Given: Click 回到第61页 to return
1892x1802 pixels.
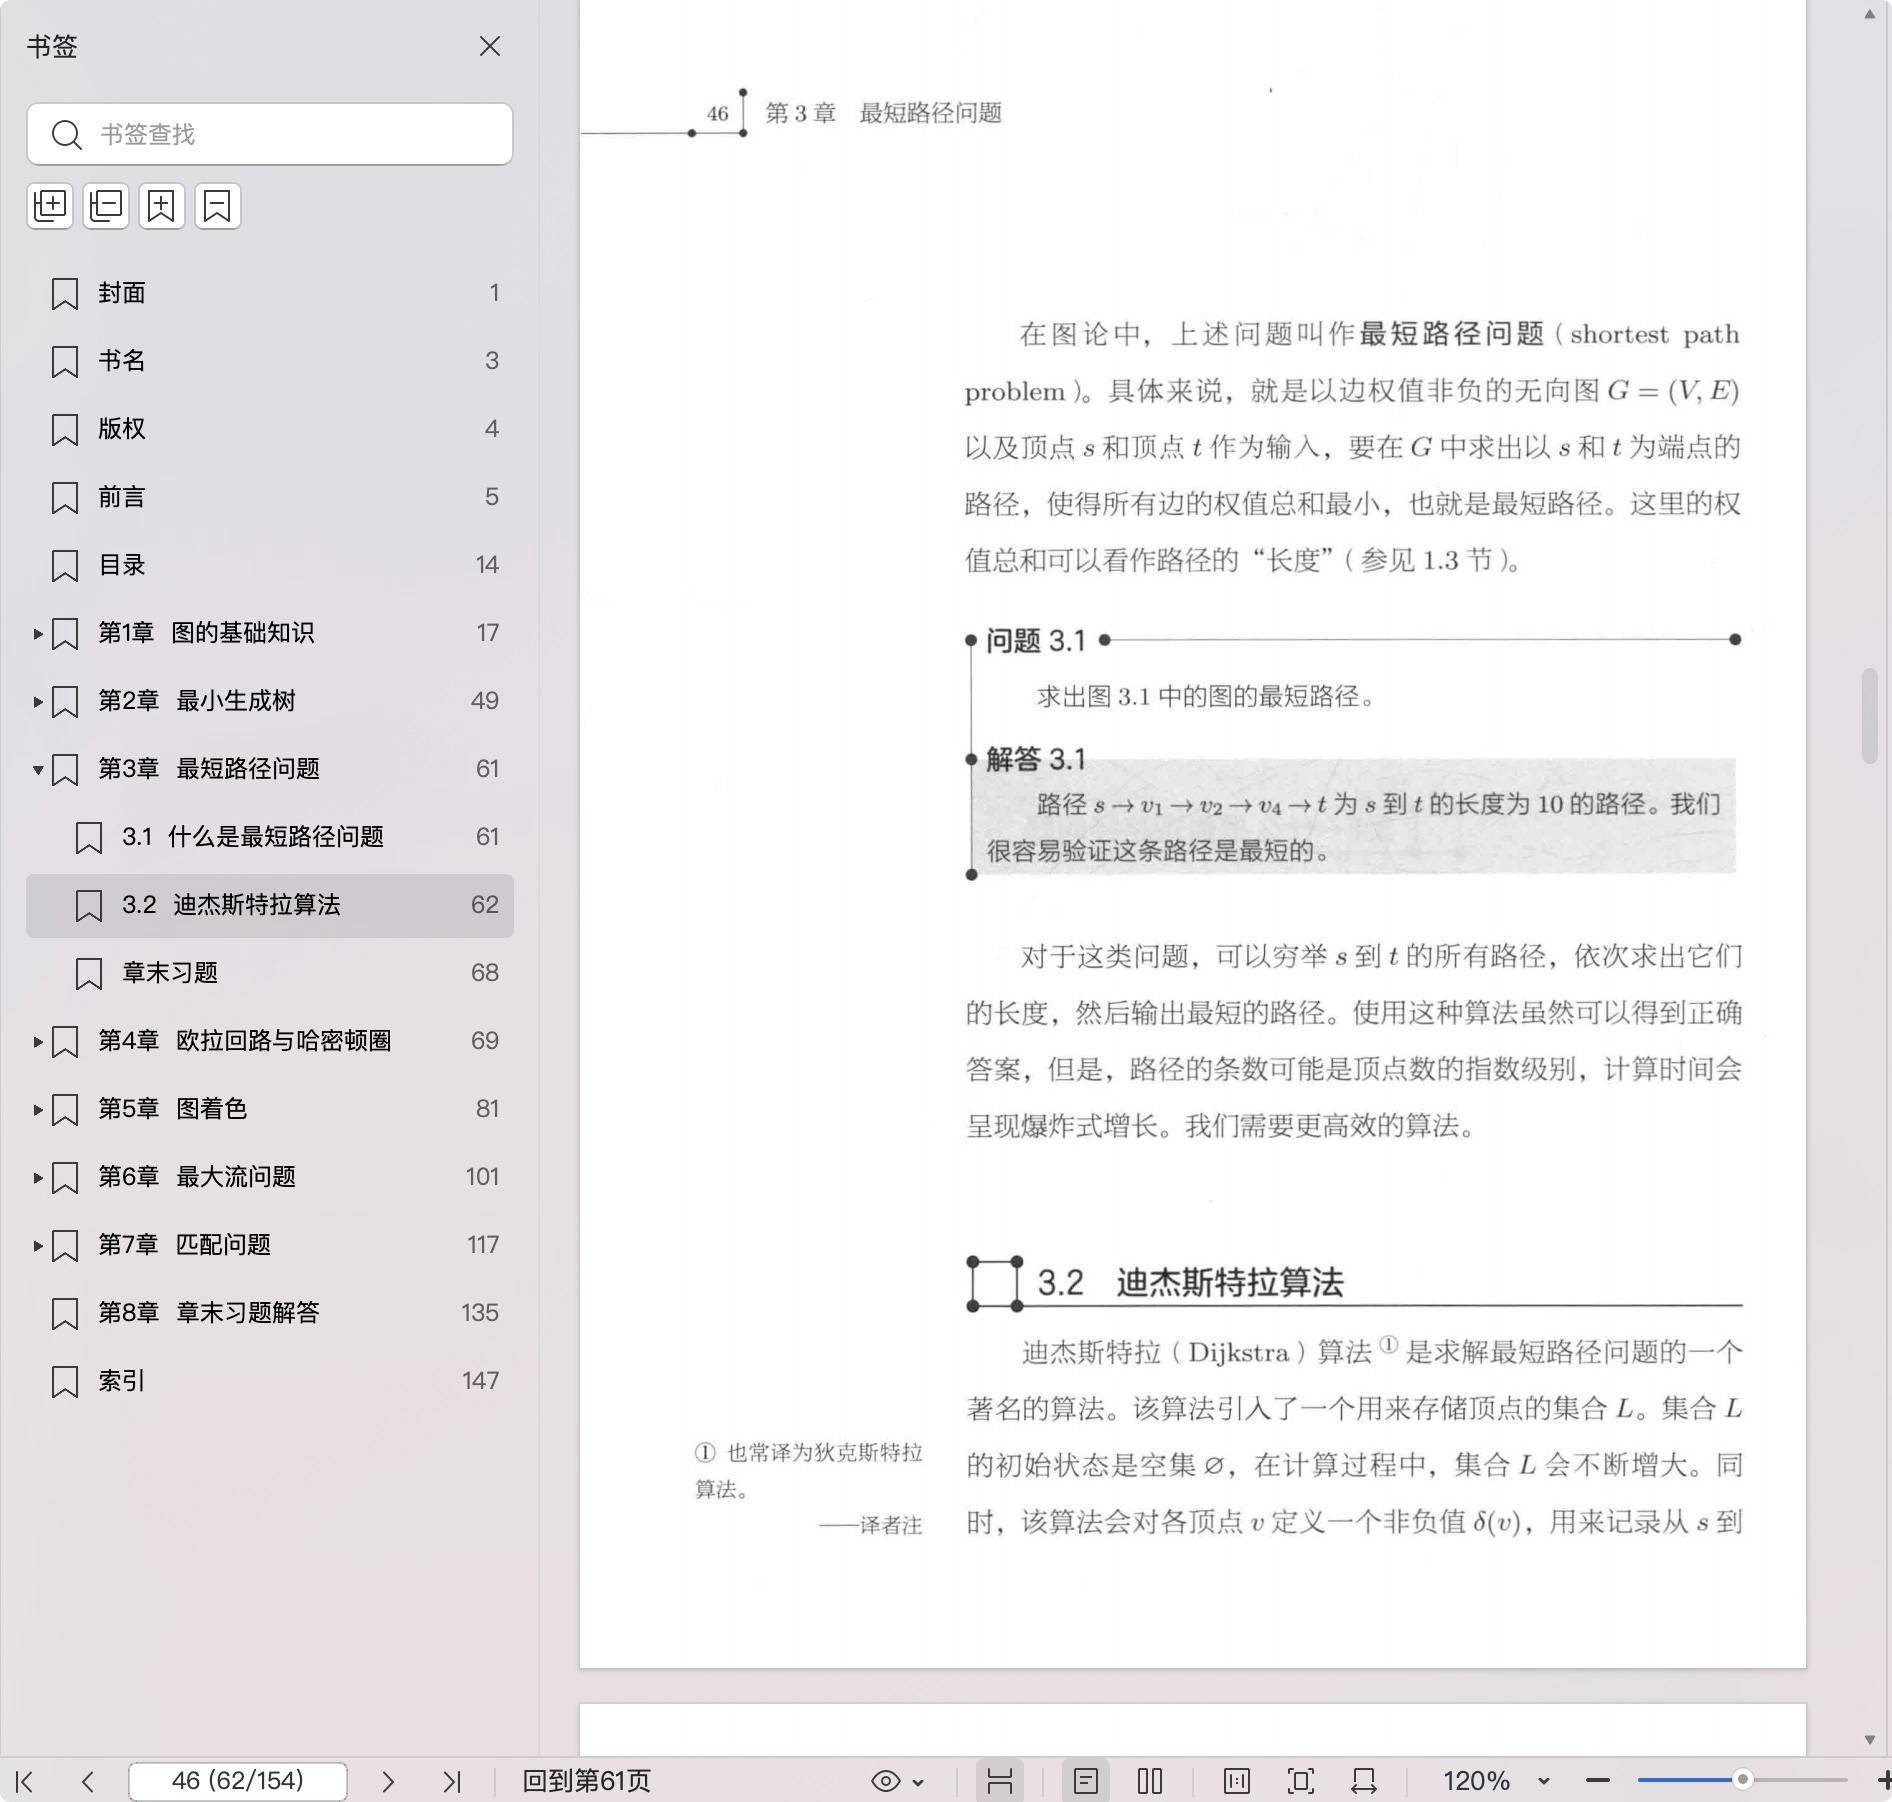Looking at the screenshot, I should 586,1781.
